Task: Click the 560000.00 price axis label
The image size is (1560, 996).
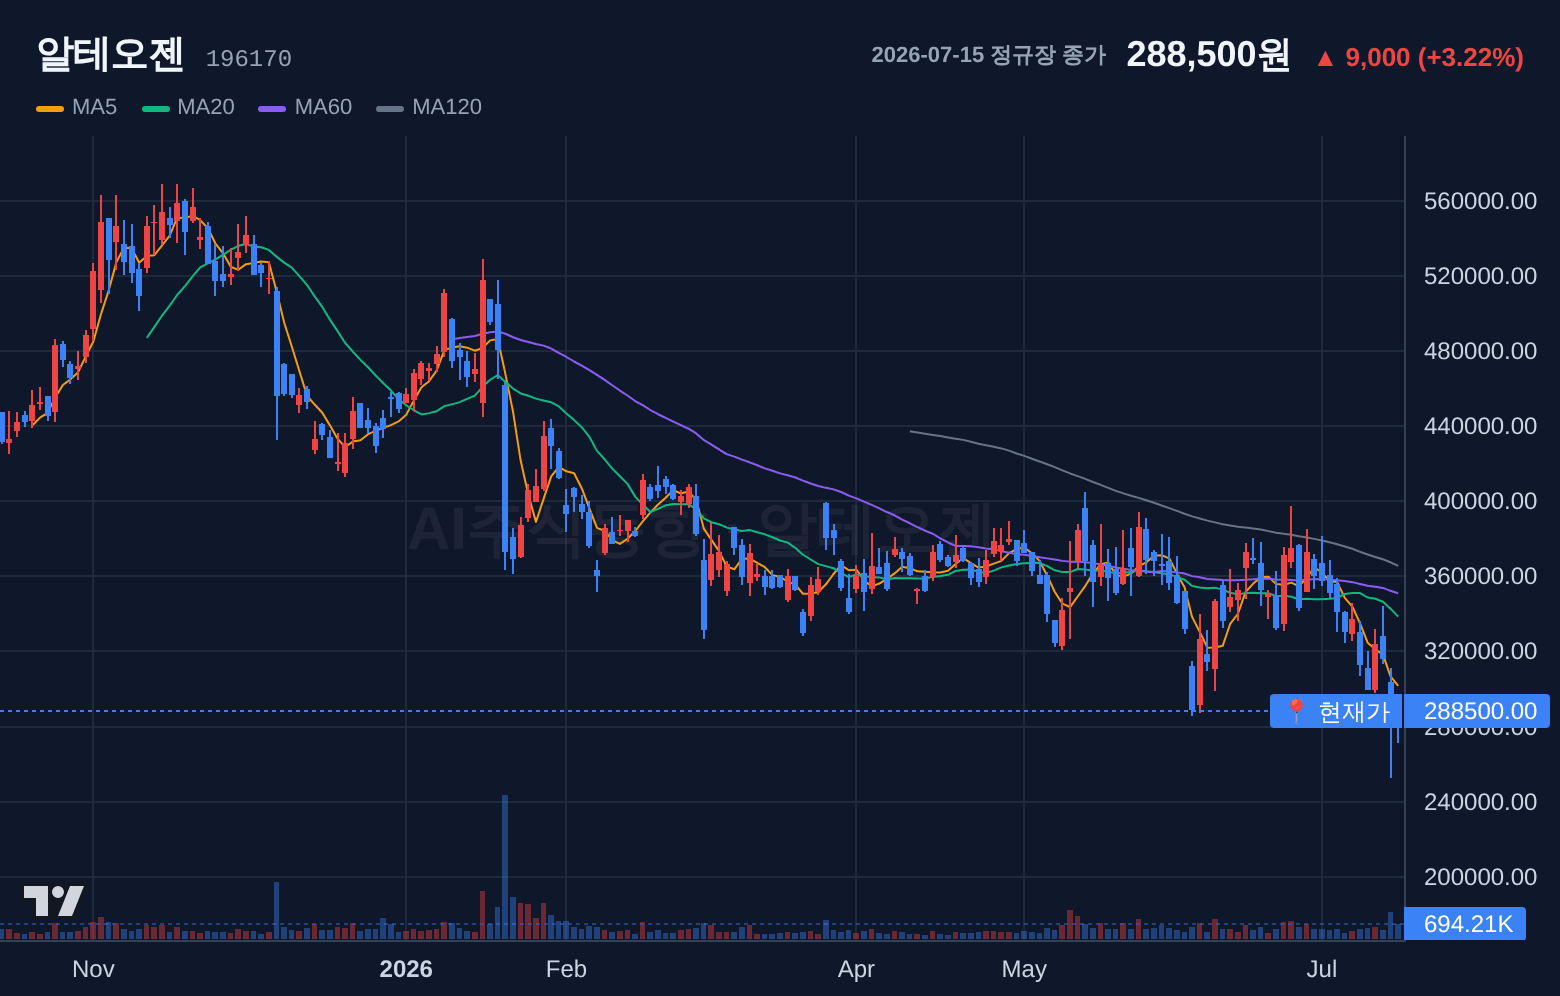Action: pos(1480,201)
